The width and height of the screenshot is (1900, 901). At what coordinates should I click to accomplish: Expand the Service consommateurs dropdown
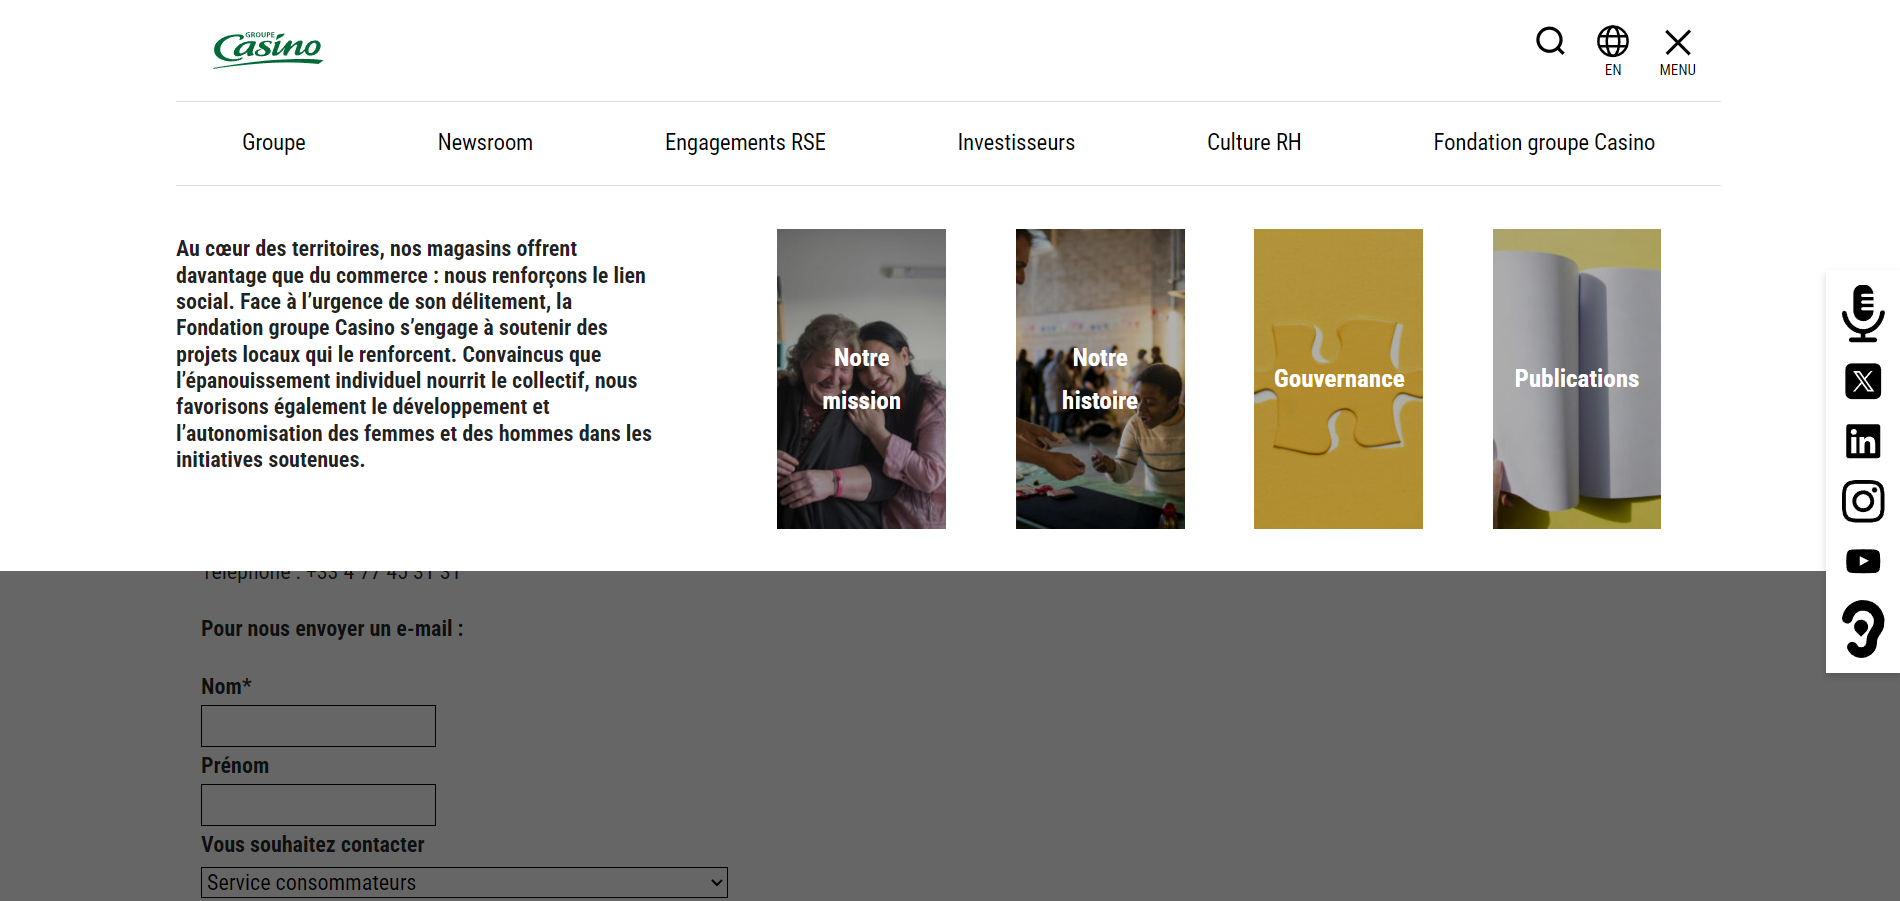[464, 883]
